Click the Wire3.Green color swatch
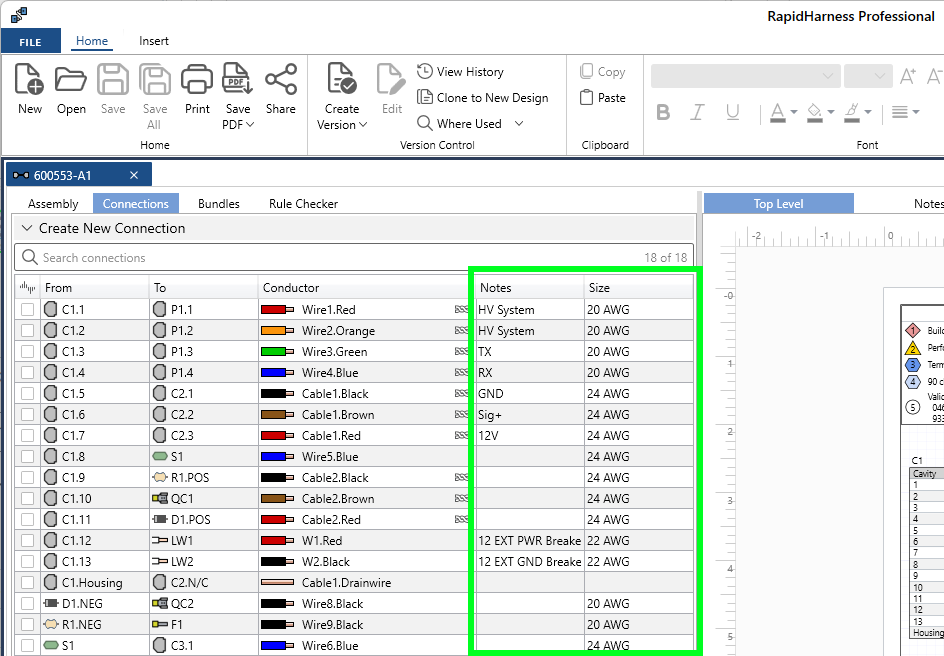The height and width of the screenshot is (656, 944). (x=277, y=351)
